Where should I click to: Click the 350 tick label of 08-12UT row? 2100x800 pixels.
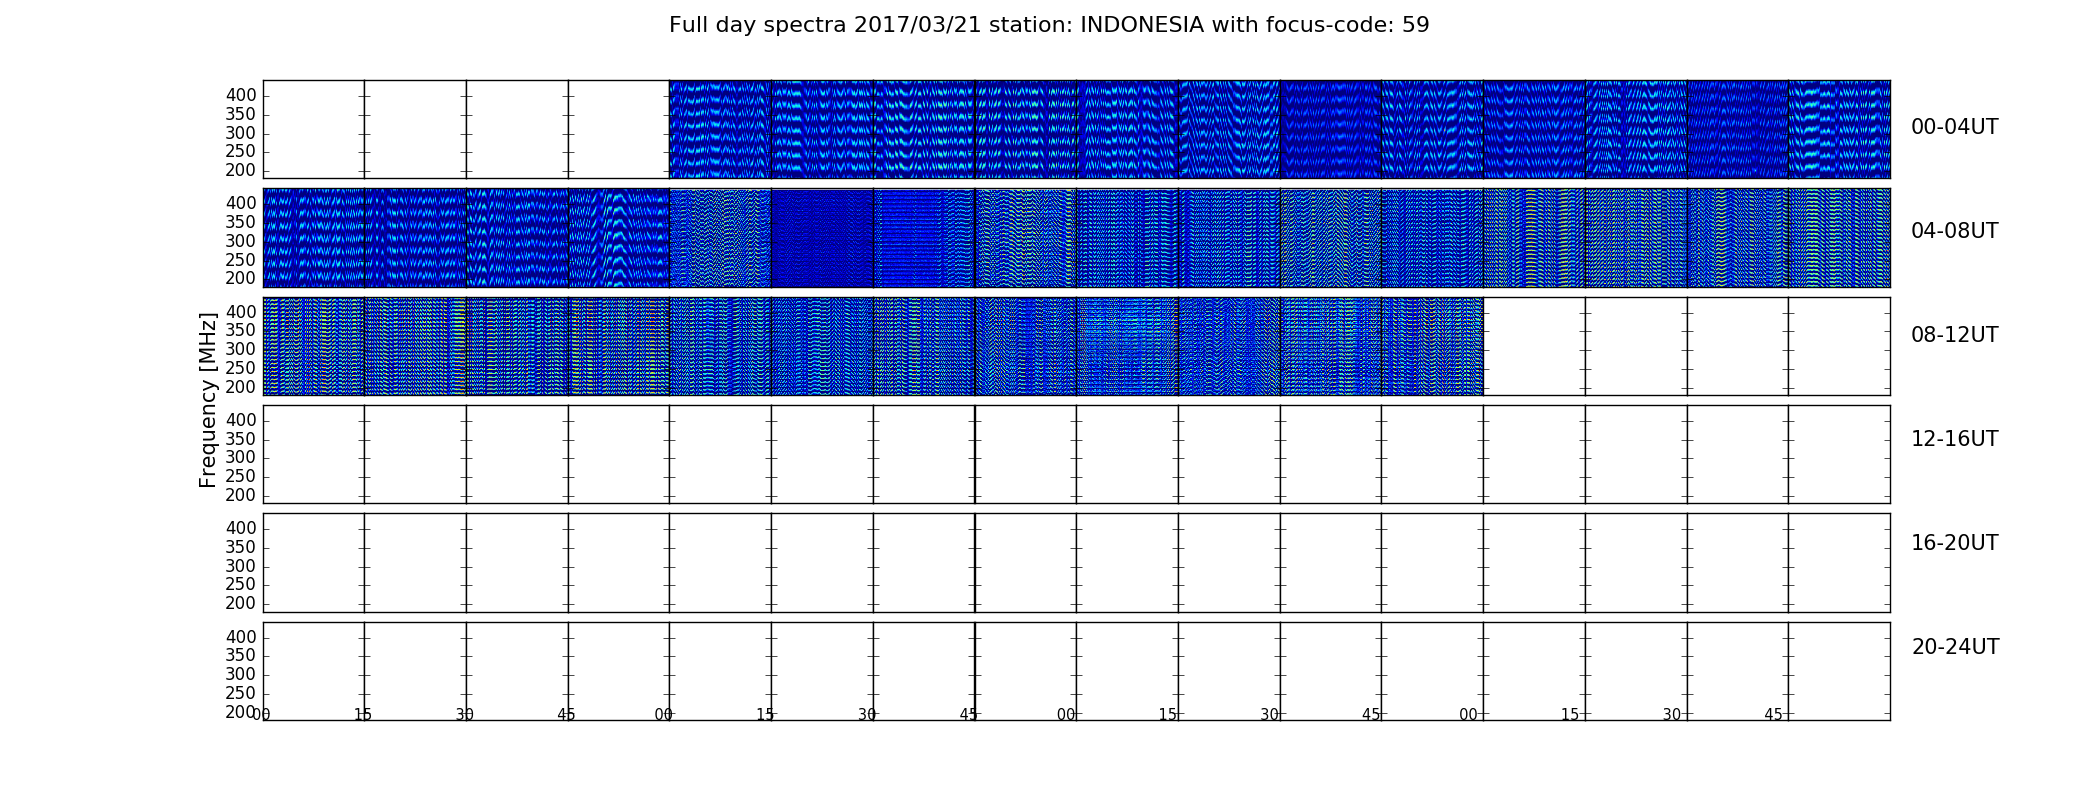241,331
